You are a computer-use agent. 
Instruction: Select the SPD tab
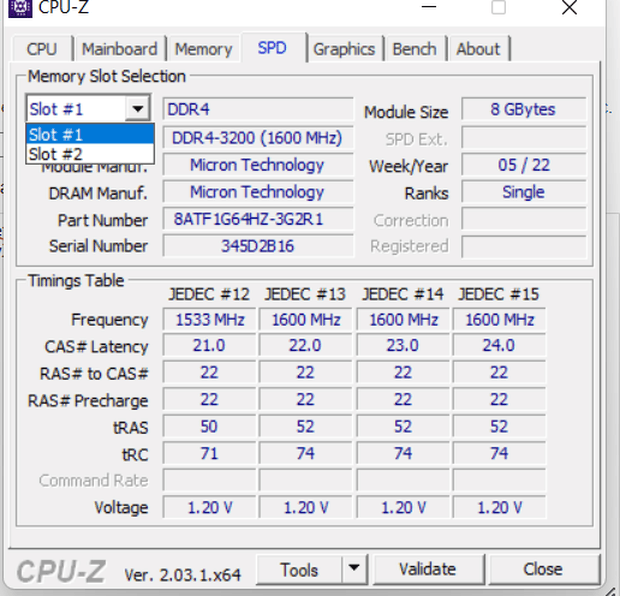point(272,47)
